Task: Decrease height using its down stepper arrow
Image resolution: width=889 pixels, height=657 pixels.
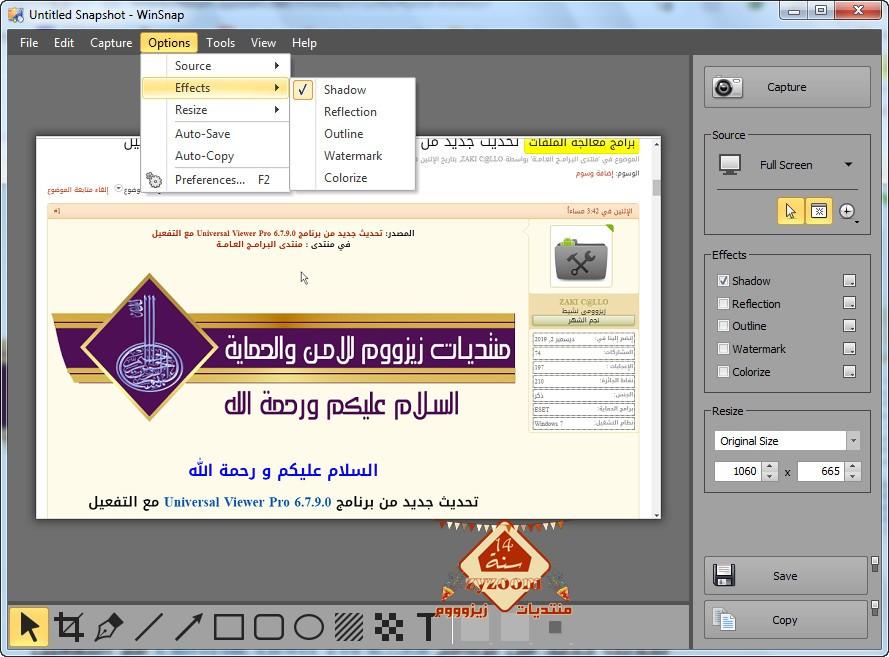Action: point(852,476)
